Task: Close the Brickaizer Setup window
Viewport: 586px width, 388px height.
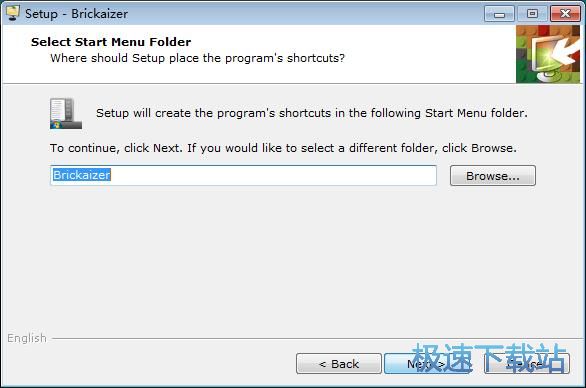Action: (x=565, y=14)
